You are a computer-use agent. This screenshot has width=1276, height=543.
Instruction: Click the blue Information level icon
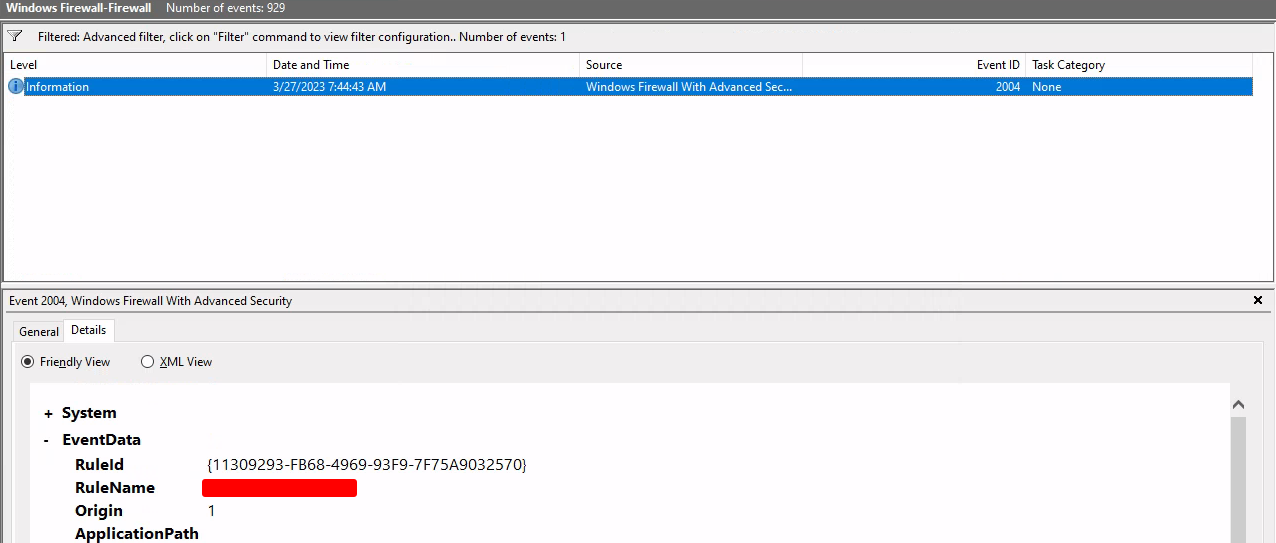[15, 87]
